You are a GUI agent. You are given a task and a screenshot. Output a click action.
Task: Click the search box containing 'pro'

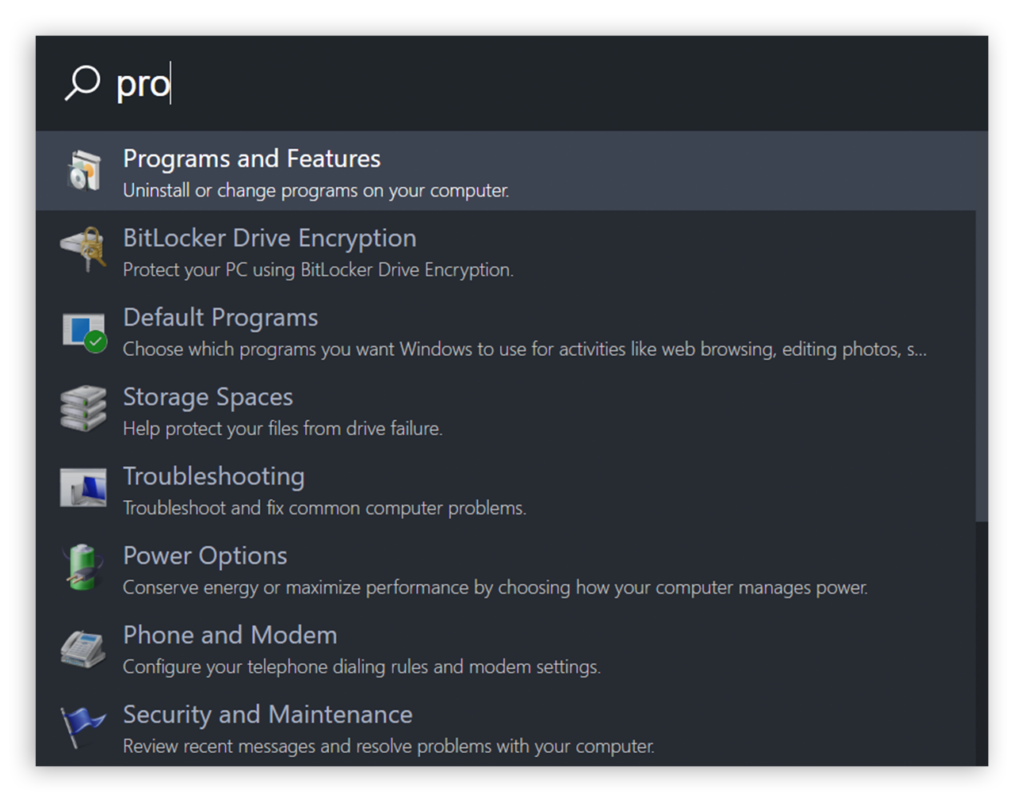point(511,83)
